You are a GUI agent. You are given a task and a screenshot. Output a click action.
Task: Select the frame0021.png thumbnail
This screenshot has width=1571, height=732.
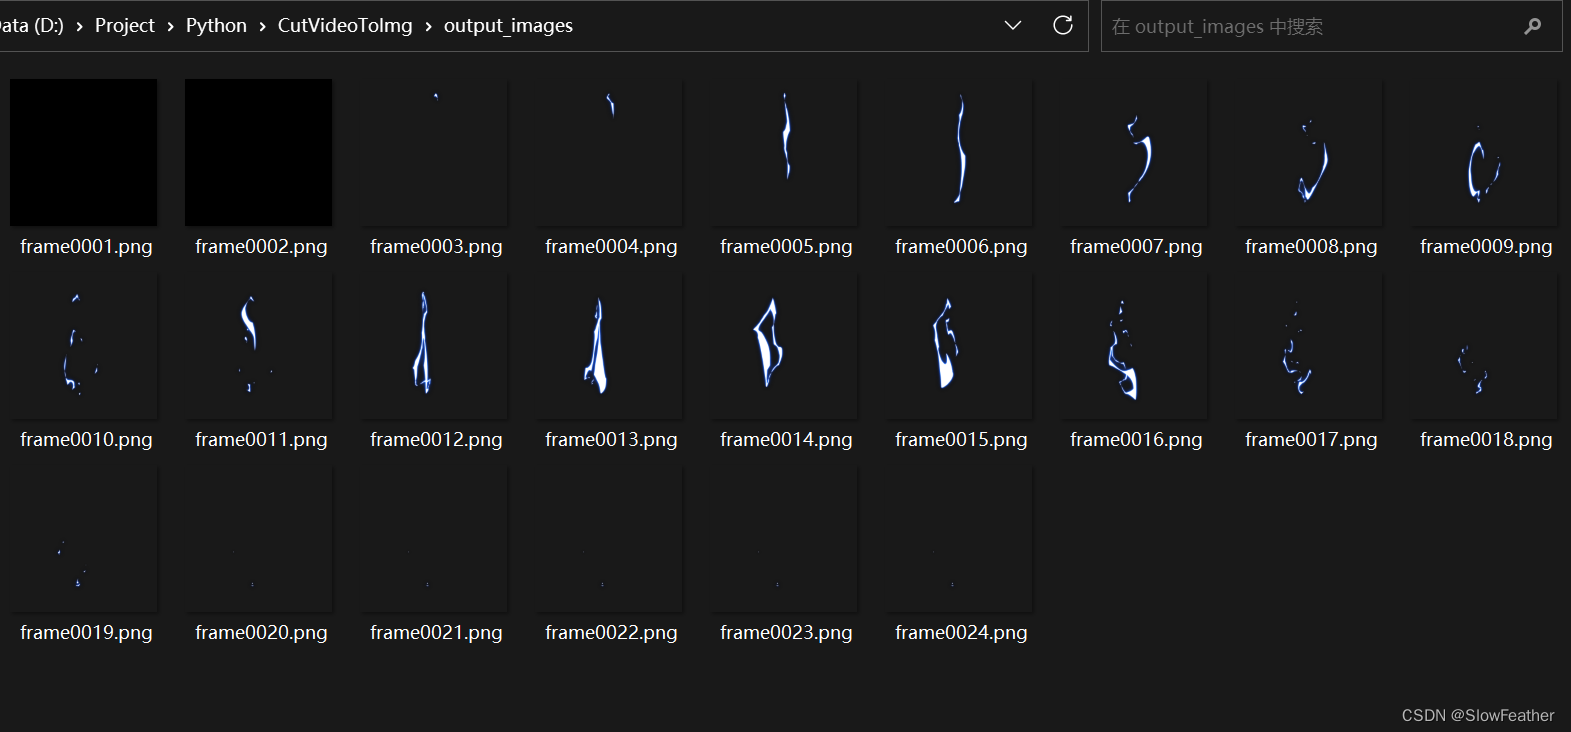(433, 538)
